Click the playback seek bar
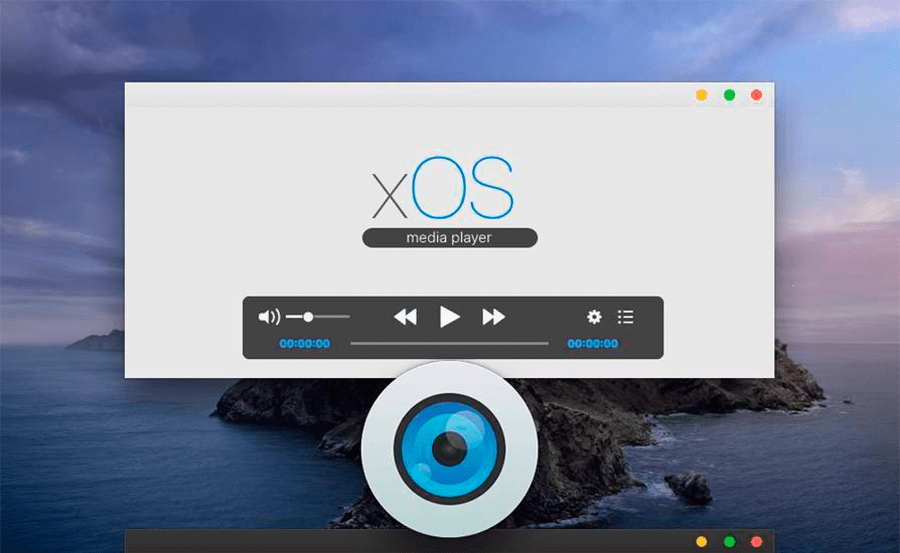 click(x=449, y=344)
